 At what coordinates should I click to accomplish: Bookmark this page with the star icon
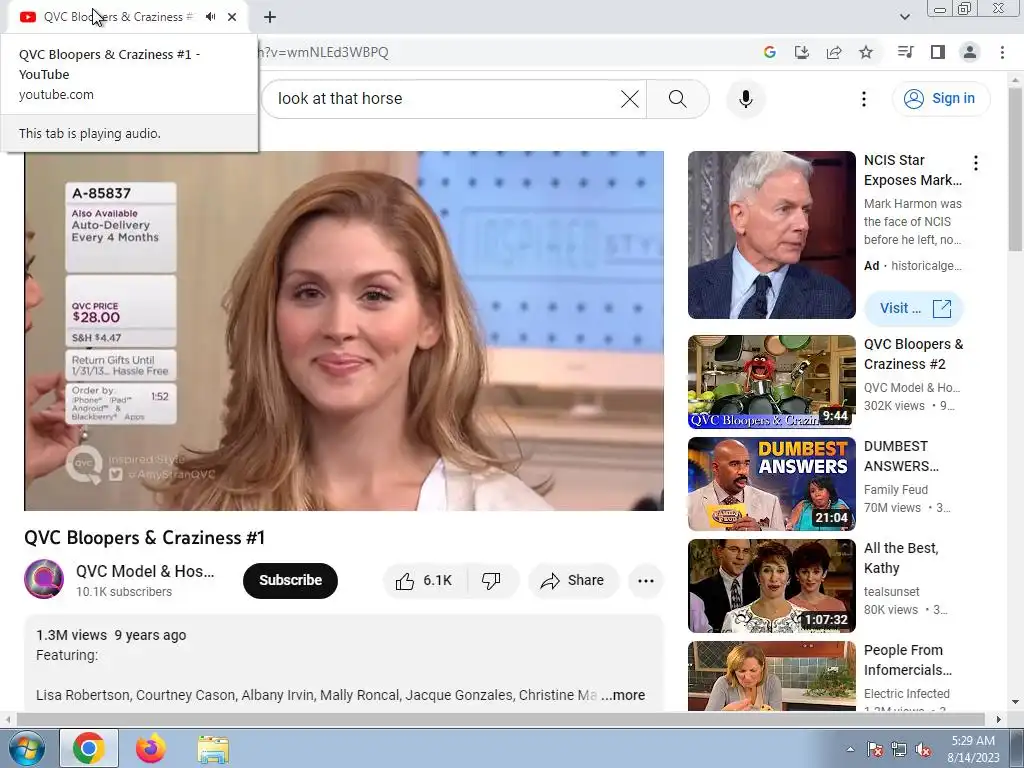[x=866, y=52]
